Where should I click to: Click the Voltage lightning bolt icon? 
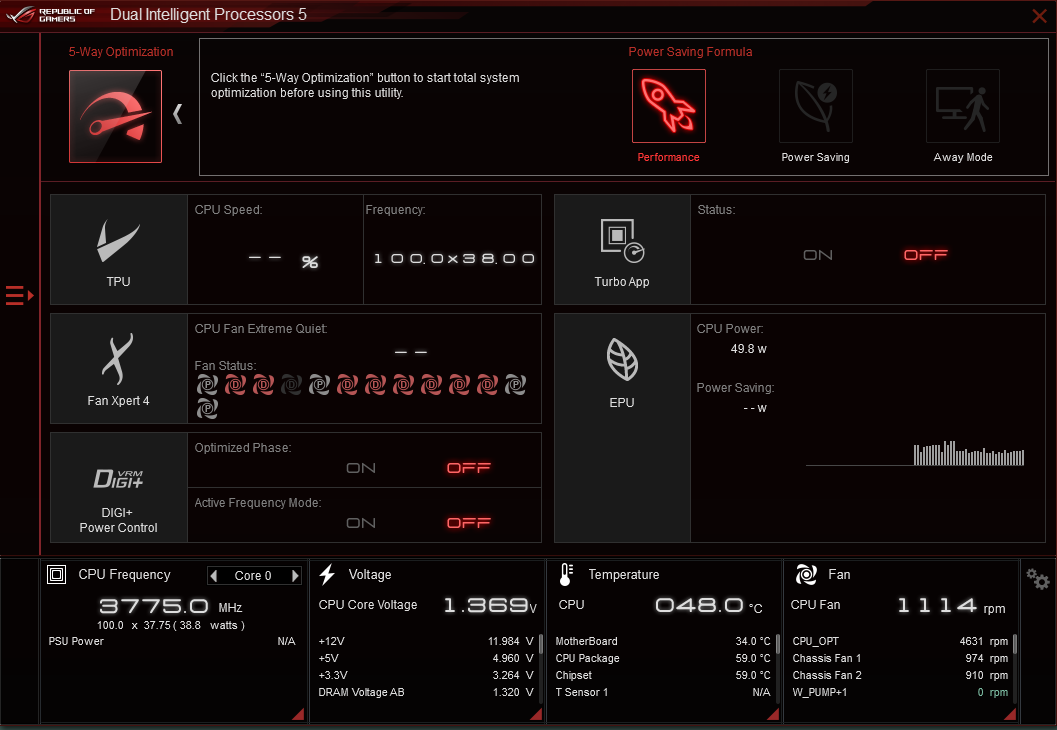point(327,574)
